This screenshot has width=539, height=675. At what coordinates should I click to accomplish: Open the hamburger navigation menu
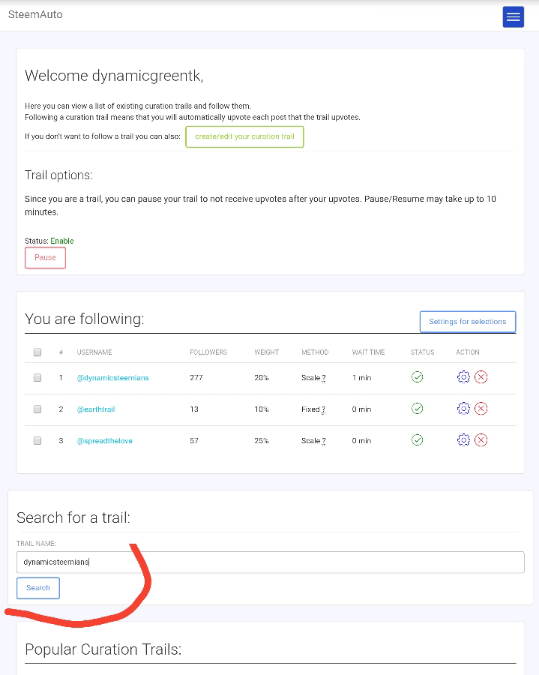coord(513,17)
